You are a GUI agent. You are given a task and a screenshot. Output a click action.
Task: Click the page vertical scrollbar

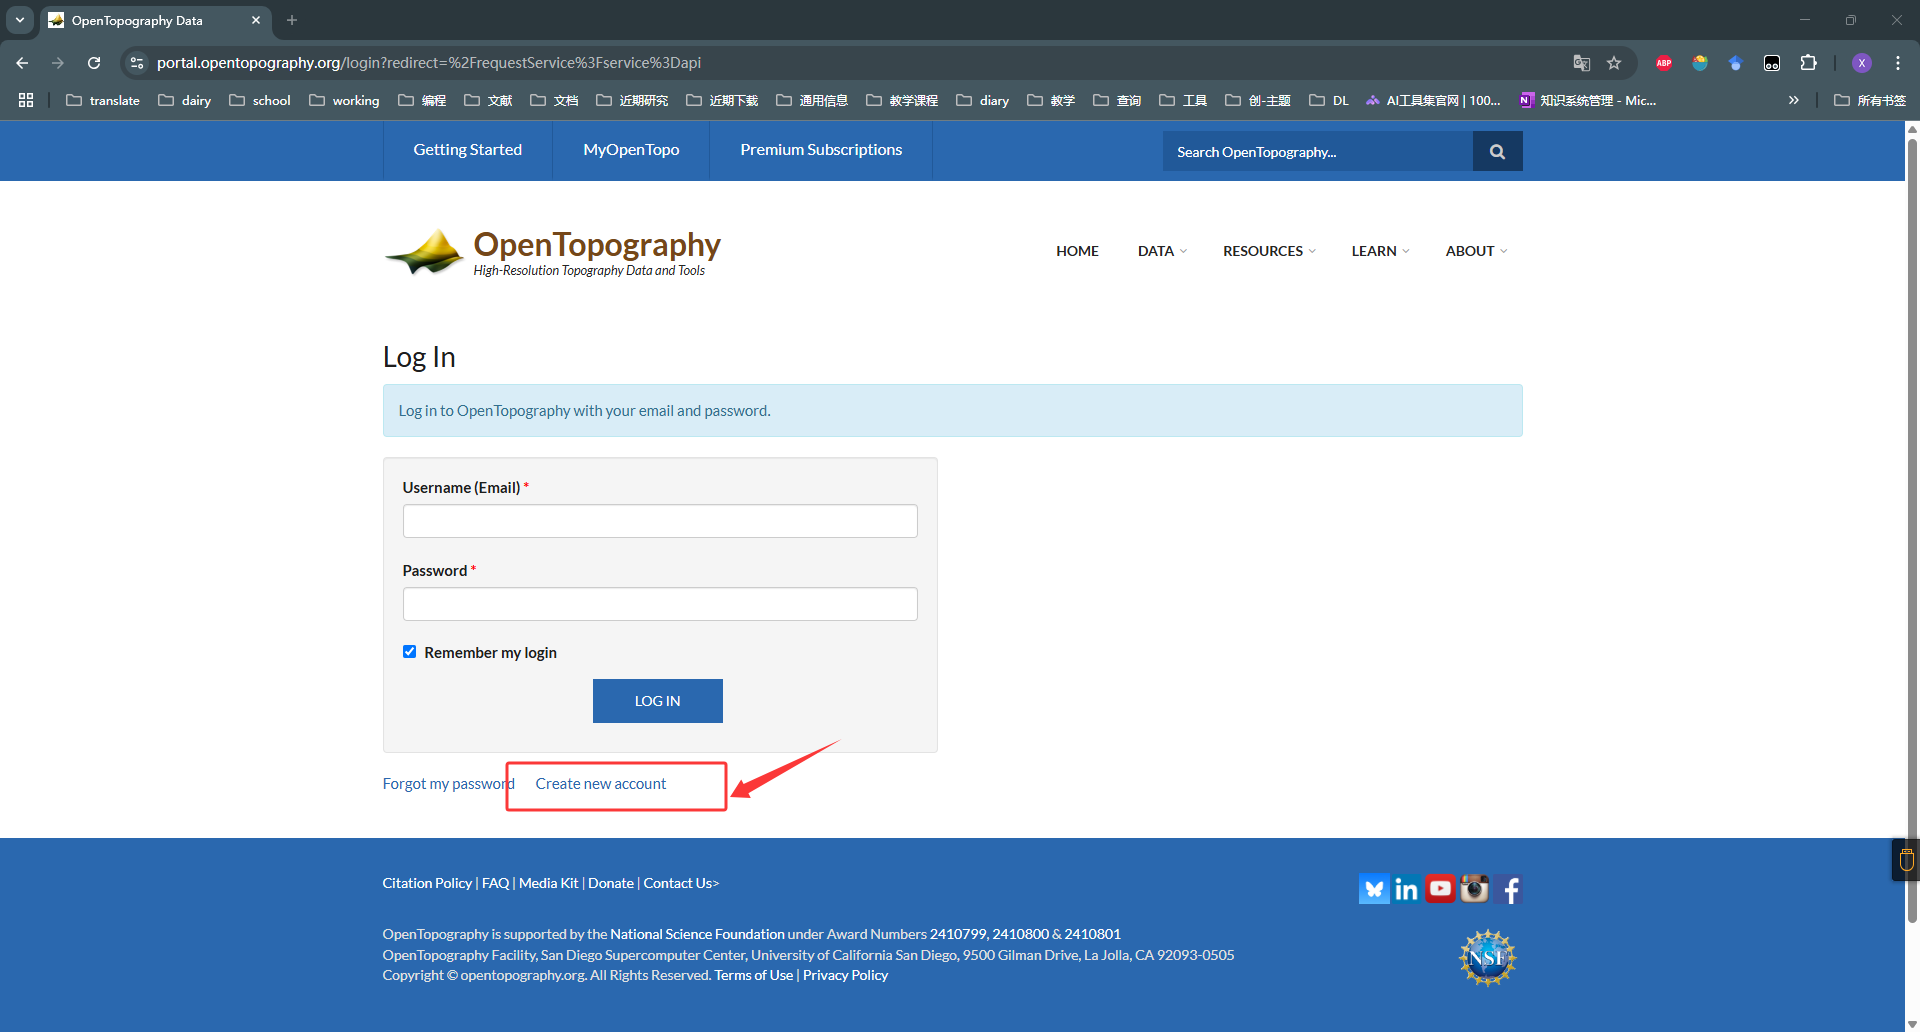pos(1912,530)
